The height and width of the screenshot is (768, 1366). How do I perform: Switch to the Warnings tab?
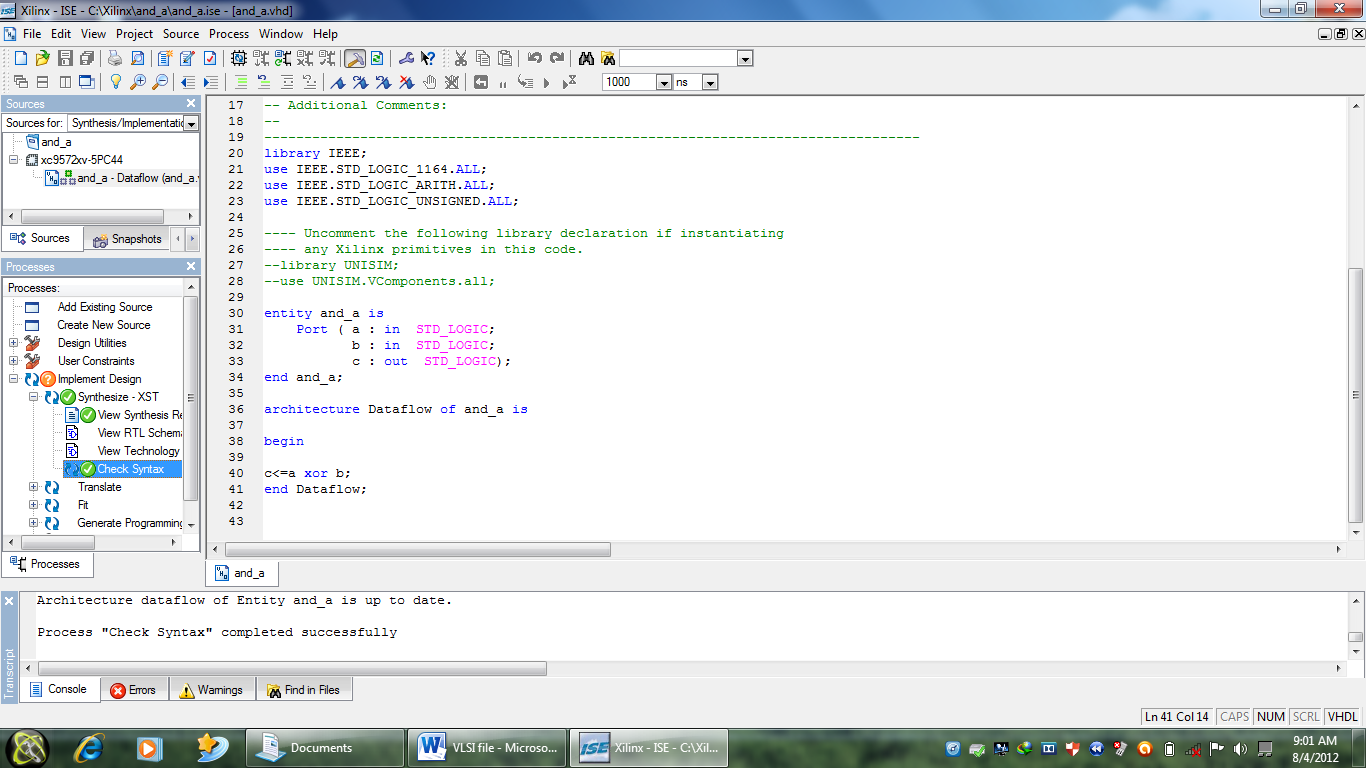click(x=212, y=689)
